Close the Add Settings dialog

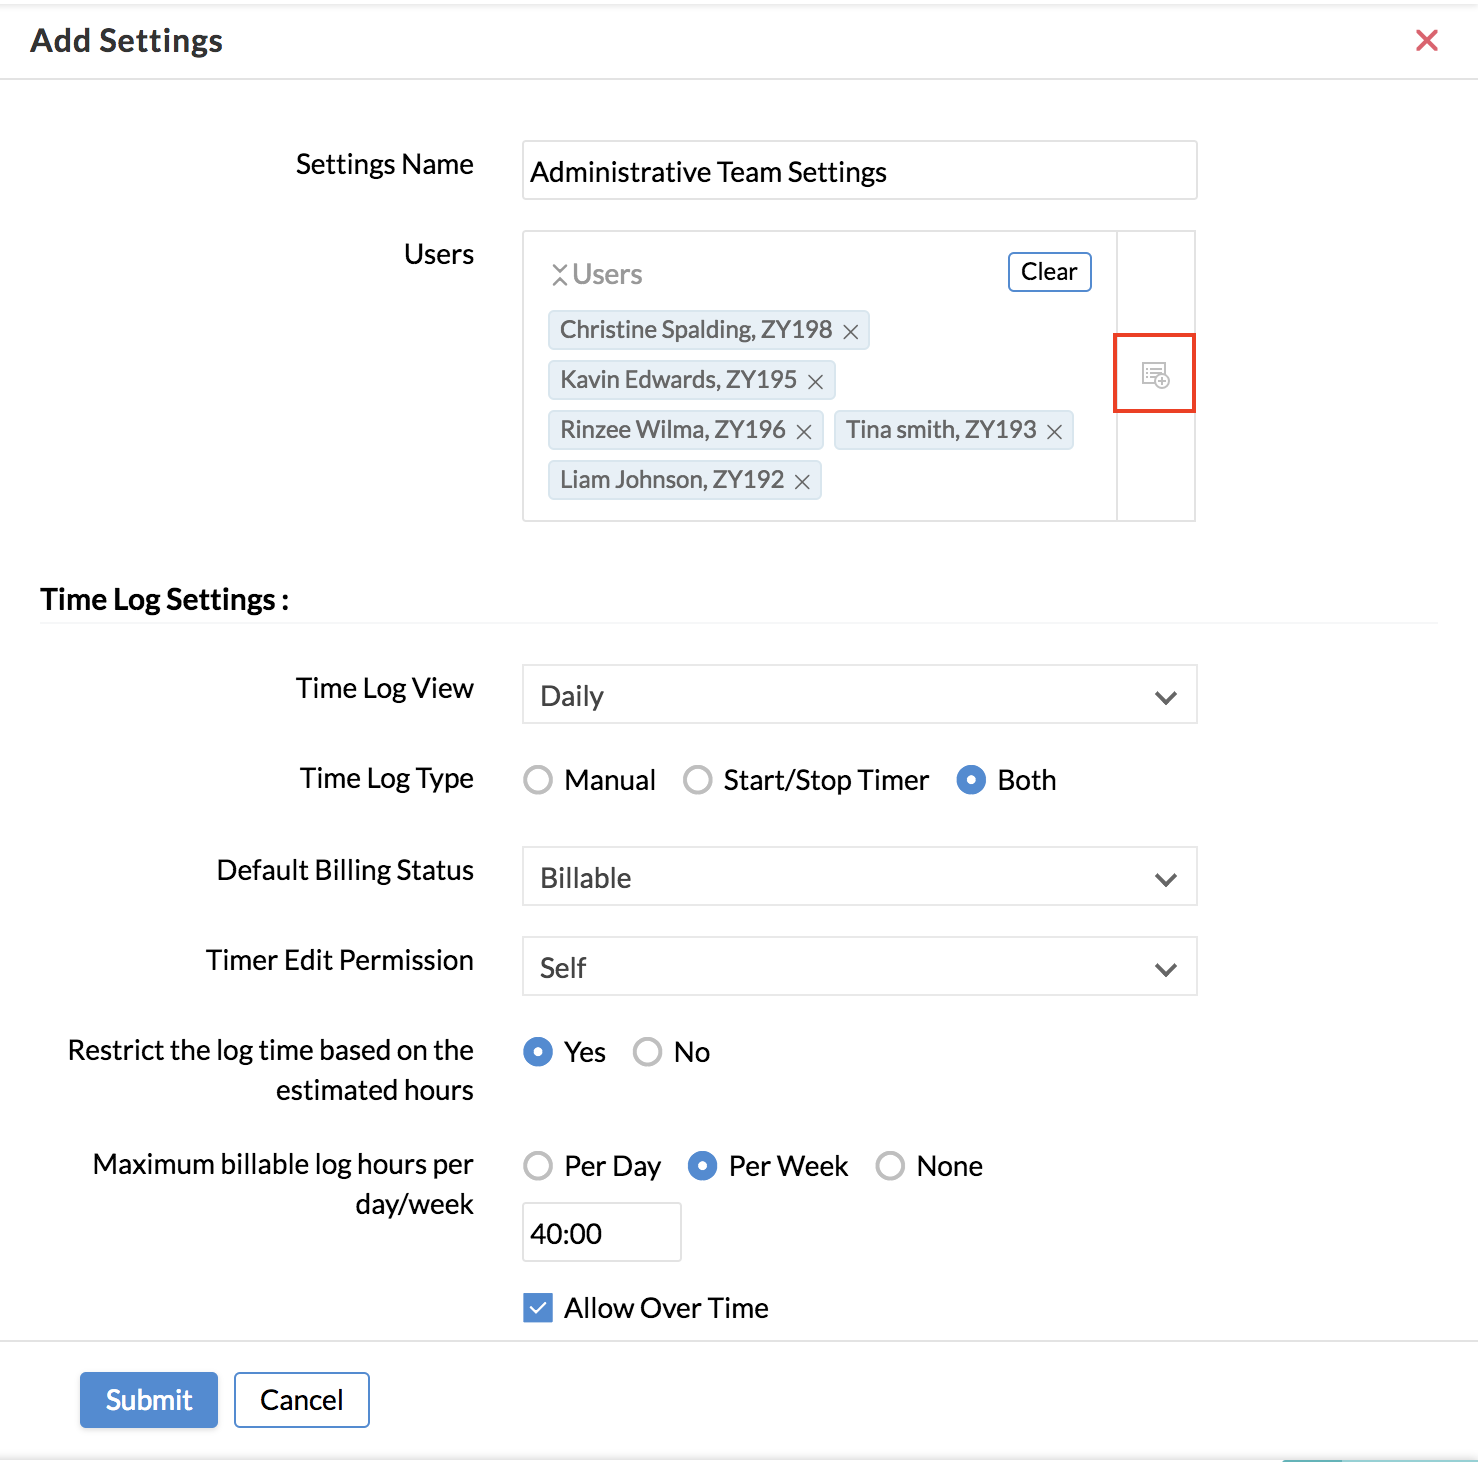(x=1426, y=40)
